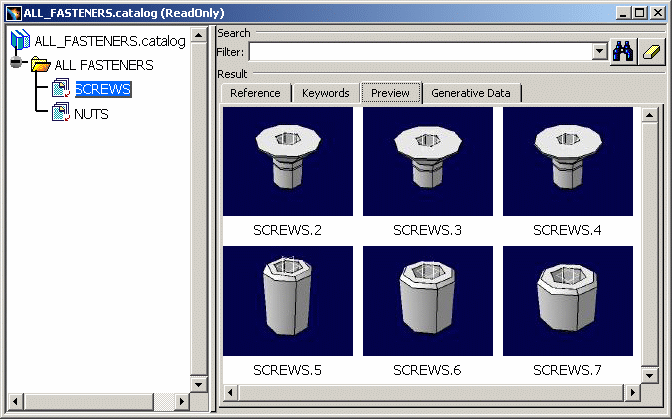Click the SCREWS.7 label text
Image resolution: width=672 pixels, height=420 pixels.
click(567, 370)
